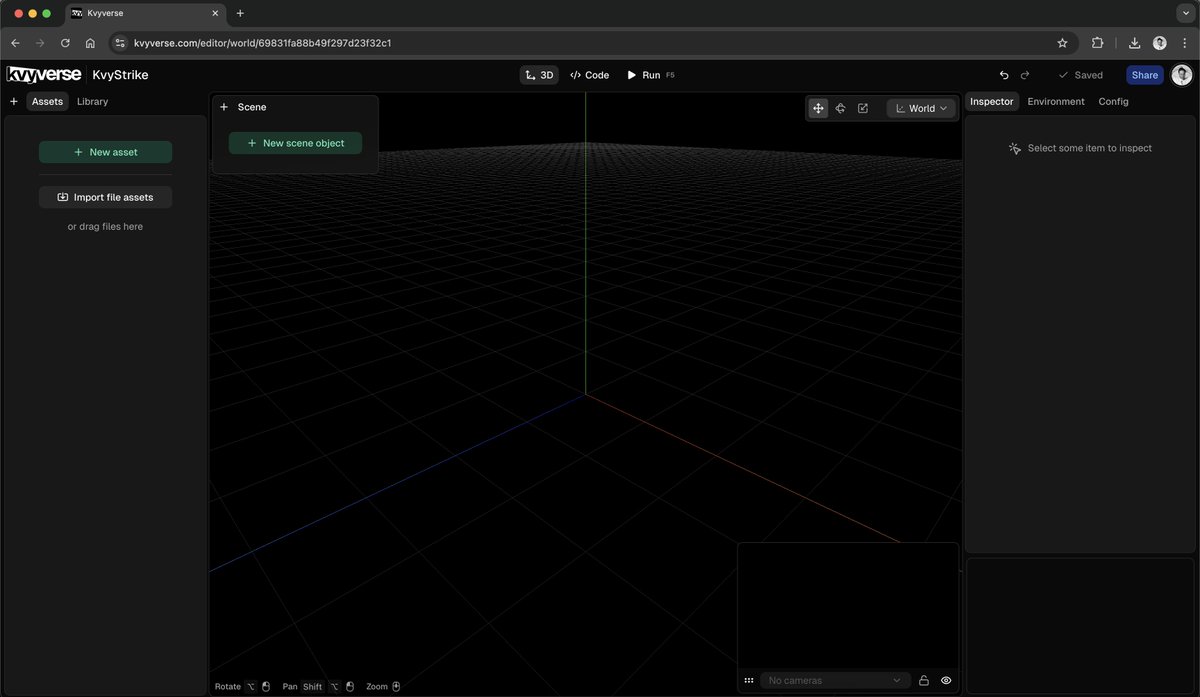Bookmark this page with star icon

coord(1062,43)
